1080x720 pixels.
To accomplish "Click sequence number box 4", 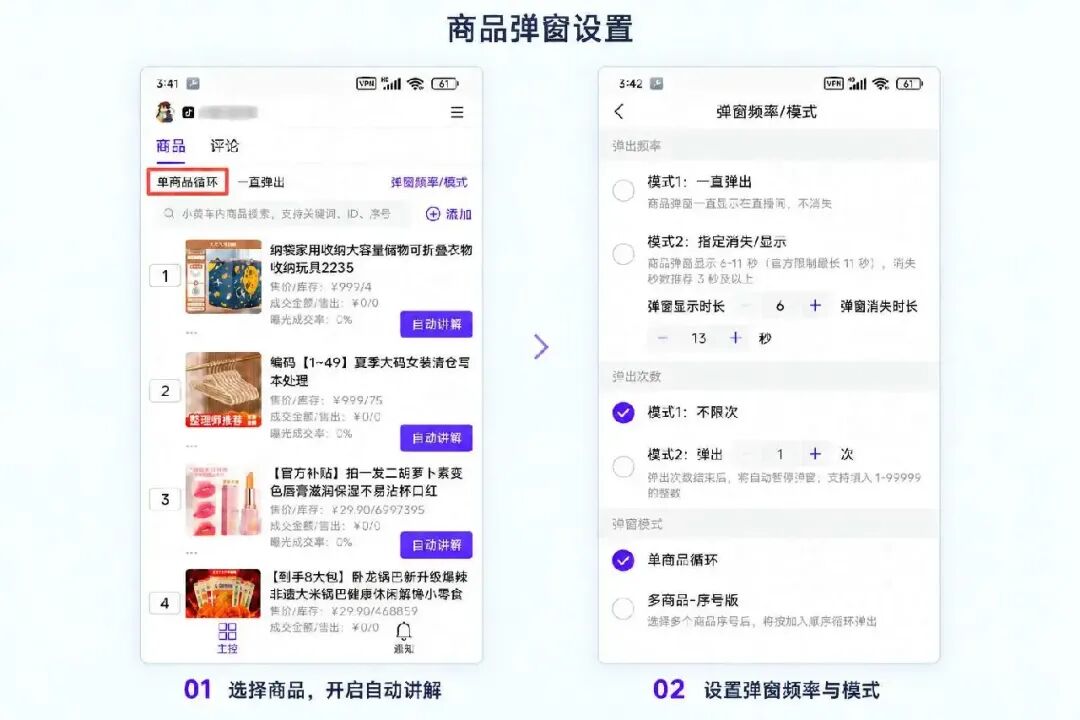I will [165, 604].
